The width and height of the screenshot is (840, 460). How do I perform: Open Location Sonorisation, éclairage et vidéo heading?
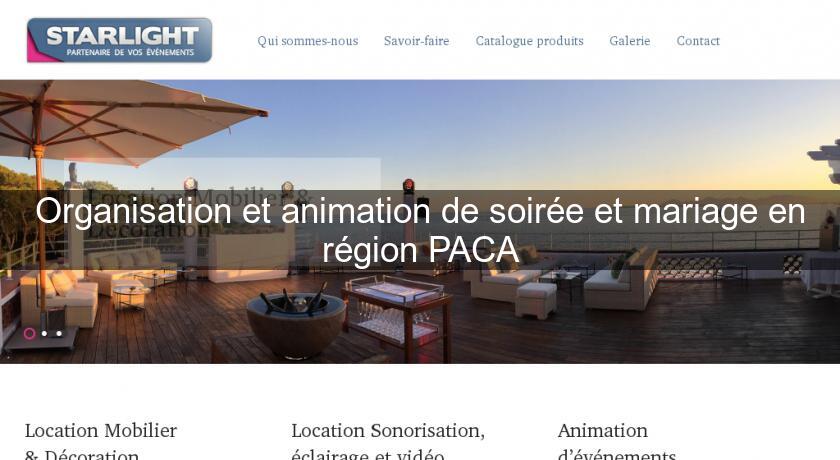click(x=388, y=442)
